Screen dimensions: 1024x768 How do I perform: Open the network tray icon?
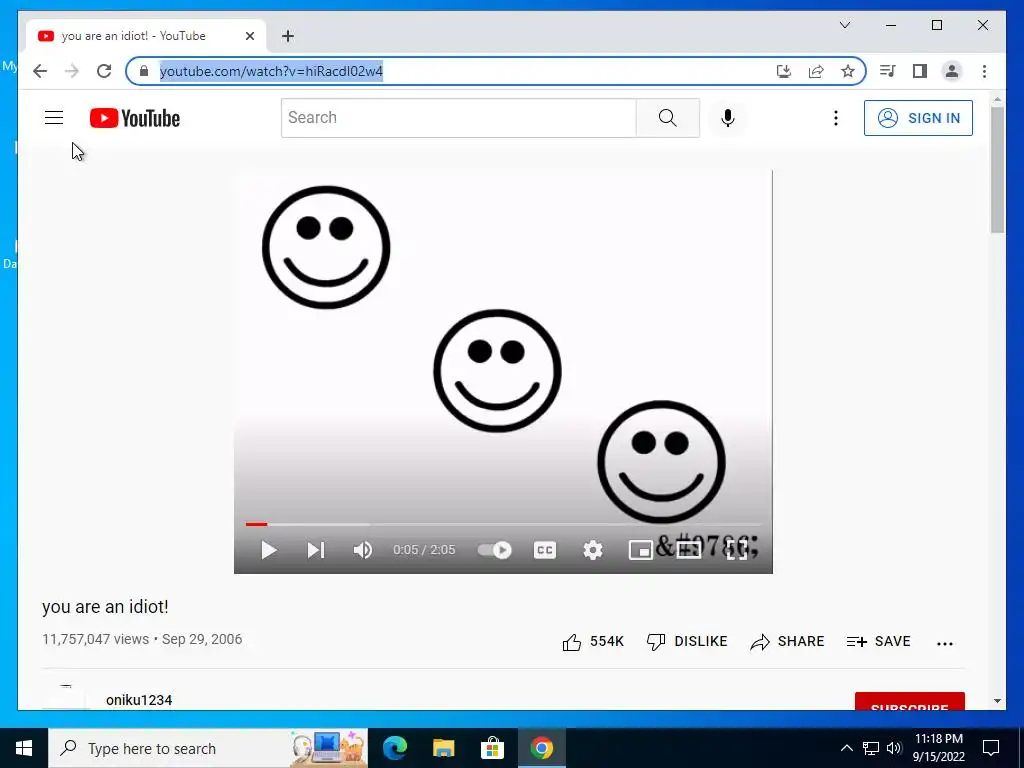(871, 748)
